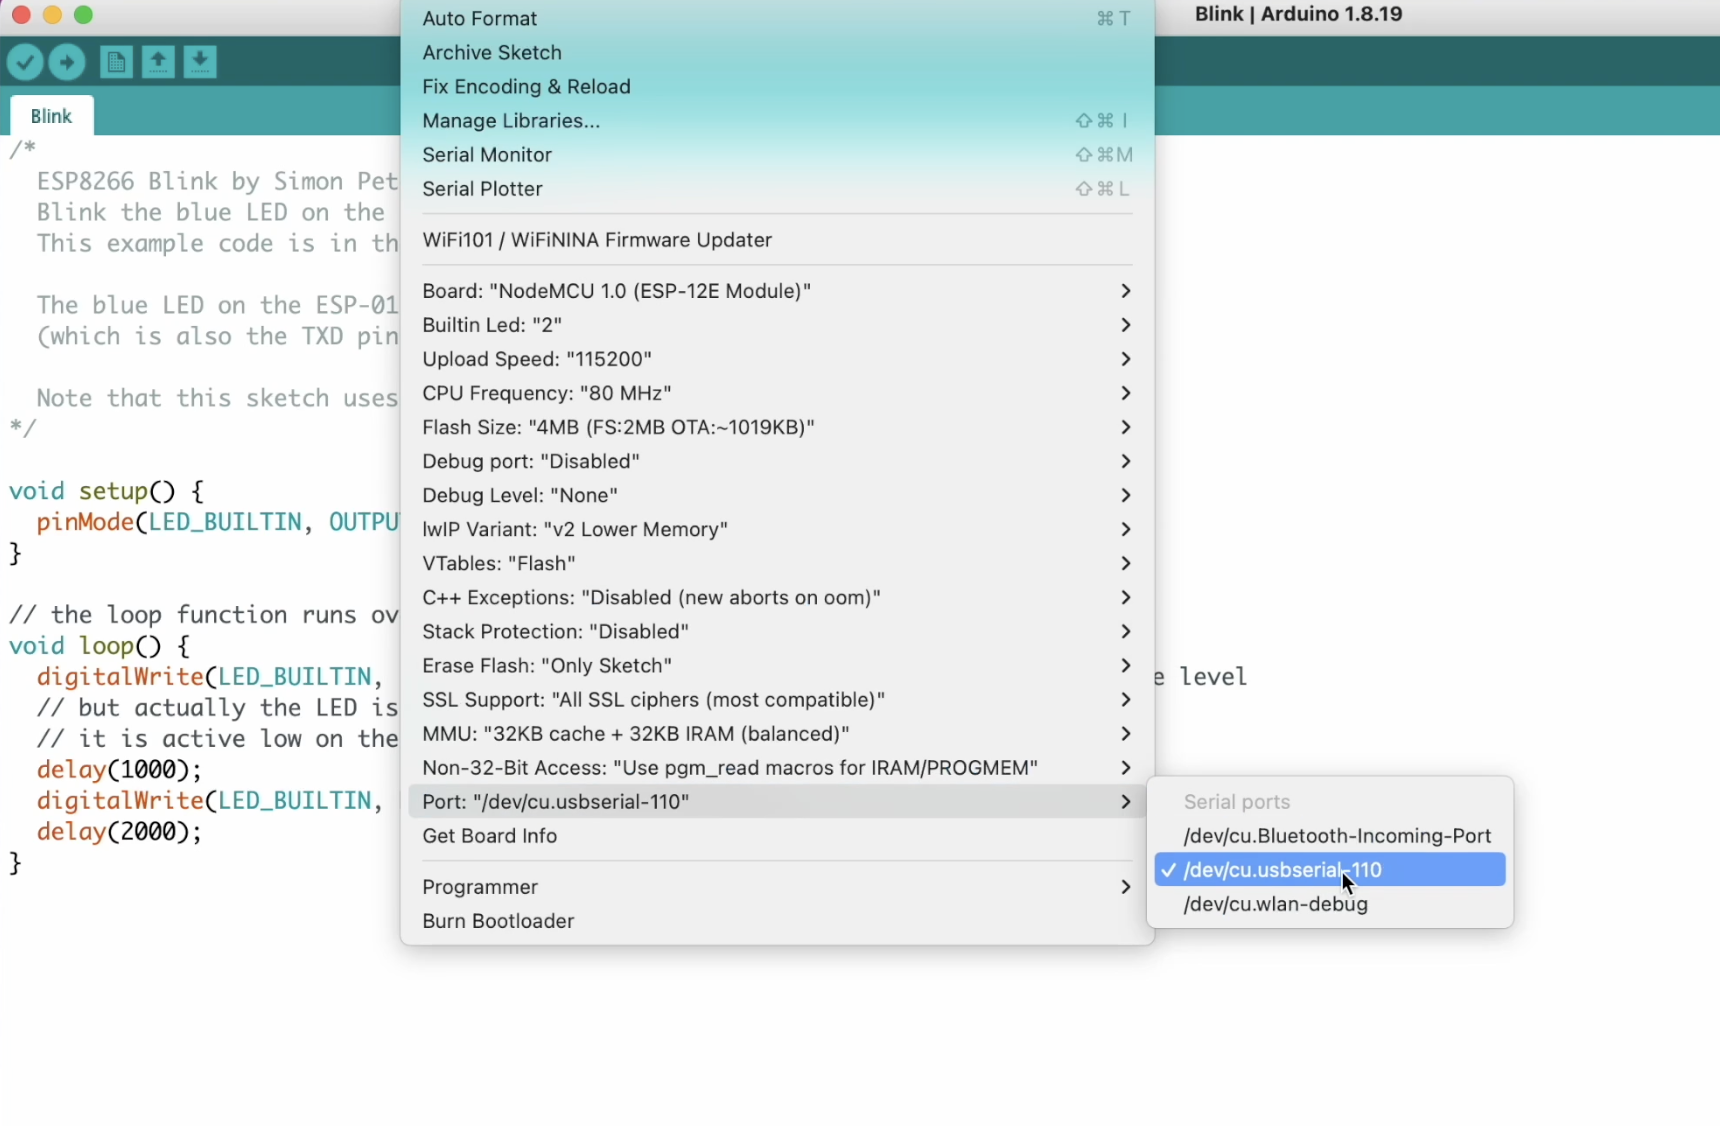Expand the MMU cache submenu
The image size is (1720, 1126).
pyautogui.click(x=777, y=733)
